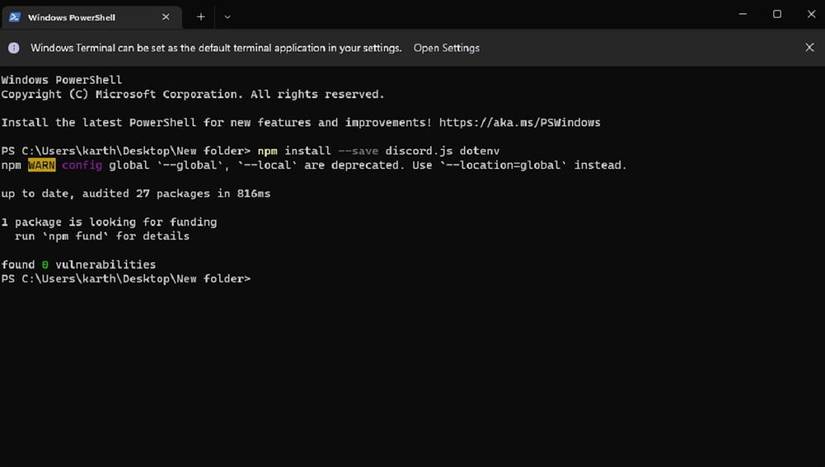Click the green 0 vulnerabilities count

[45, 265]
